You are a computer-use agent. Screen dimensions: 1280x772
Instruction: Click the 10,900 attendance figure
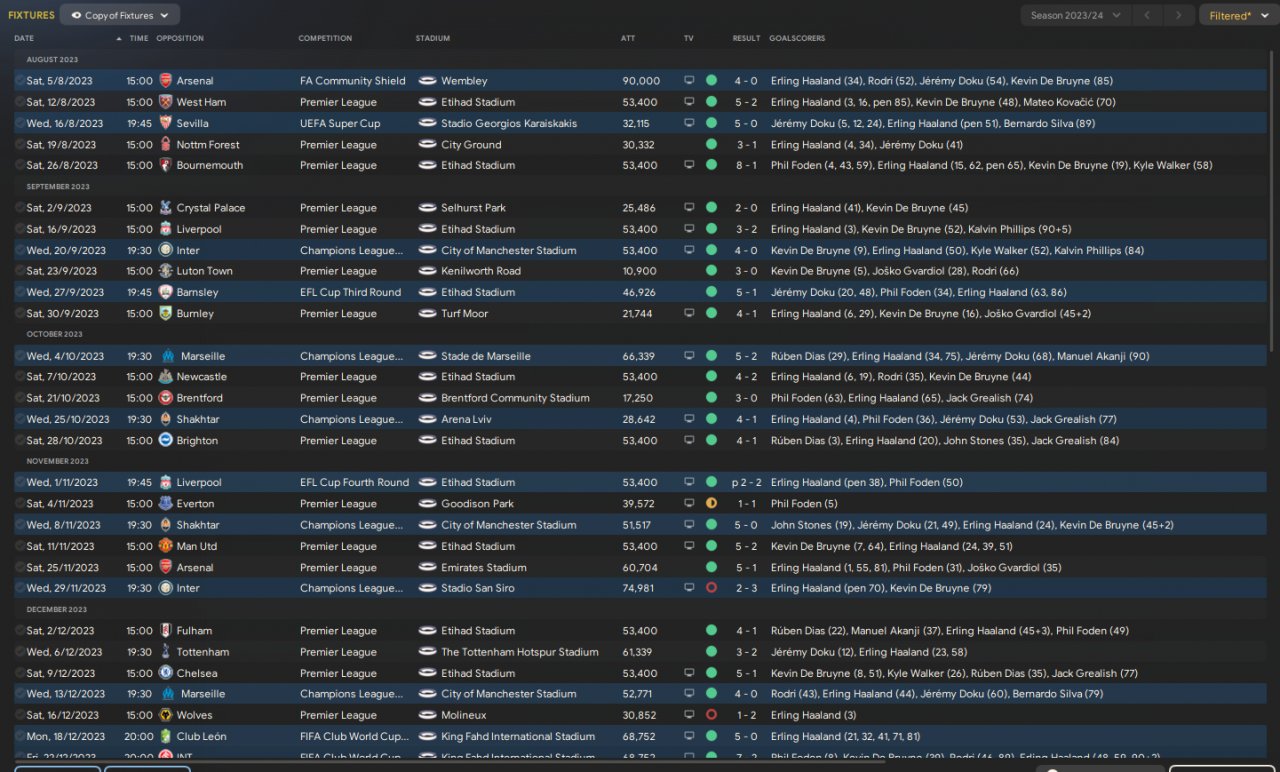pyautogui.click(x=640, y=271)
